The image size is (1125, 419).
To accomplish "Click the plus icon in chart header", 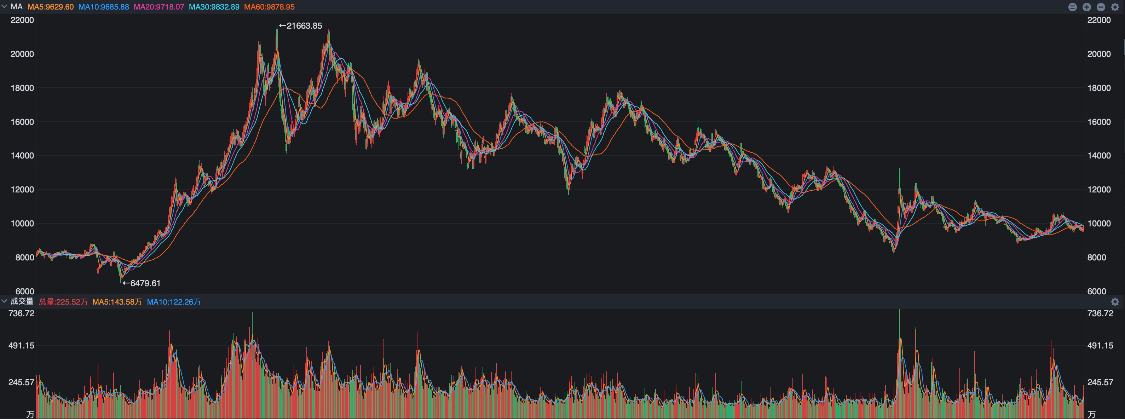I will tap(1087, 7).
